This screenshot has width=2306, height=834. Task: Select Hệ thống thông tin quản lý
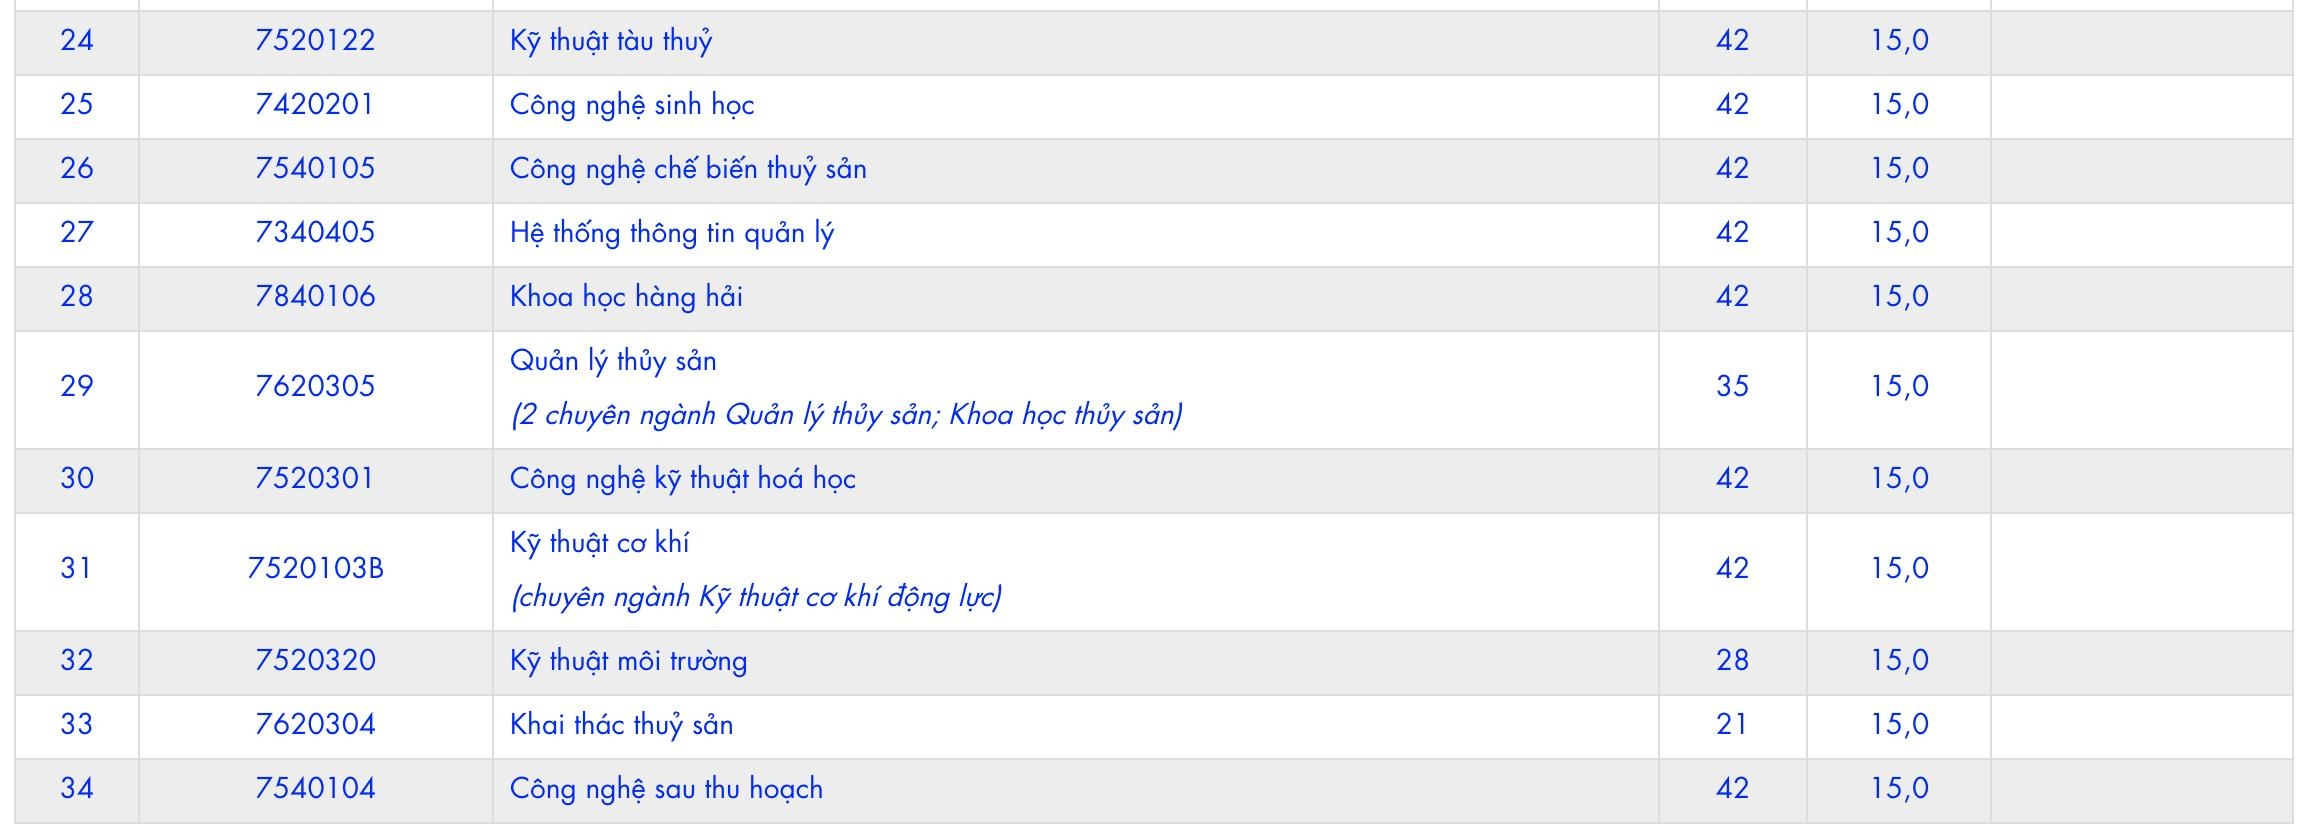(x=671, y=233)
